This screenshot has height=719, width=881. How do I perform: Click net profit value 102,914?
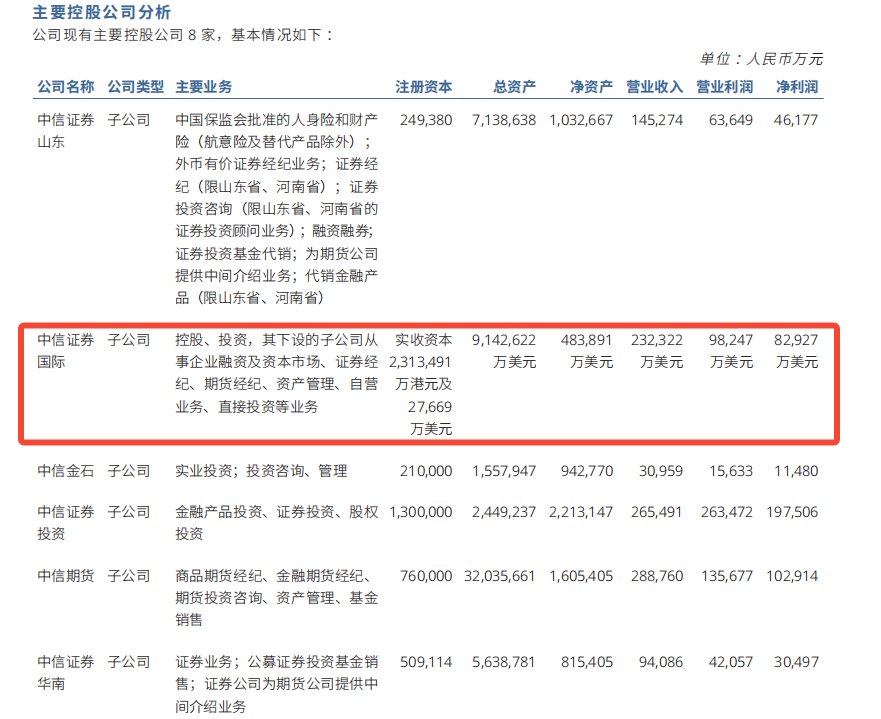(x=792, y=576)
